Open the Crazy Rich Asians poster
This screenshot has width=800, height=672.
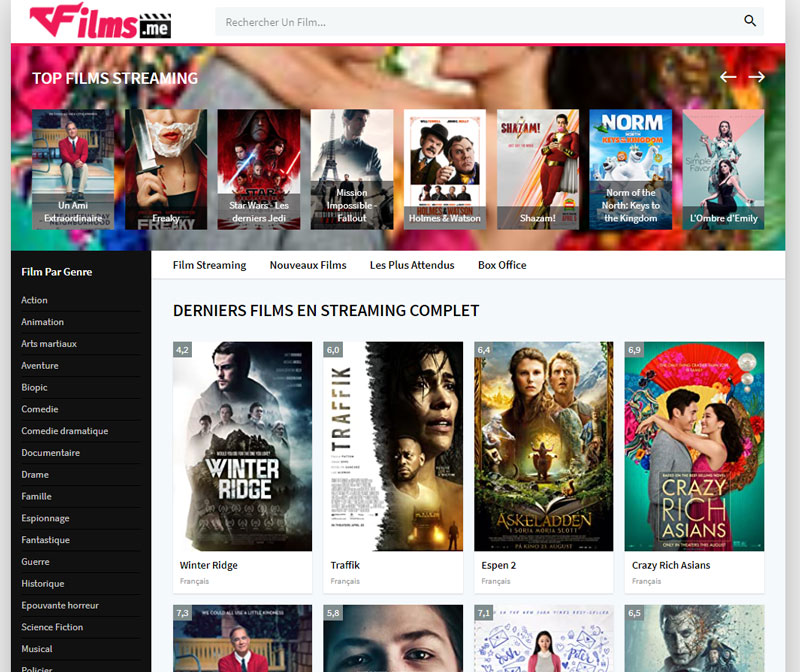[694, 446]
